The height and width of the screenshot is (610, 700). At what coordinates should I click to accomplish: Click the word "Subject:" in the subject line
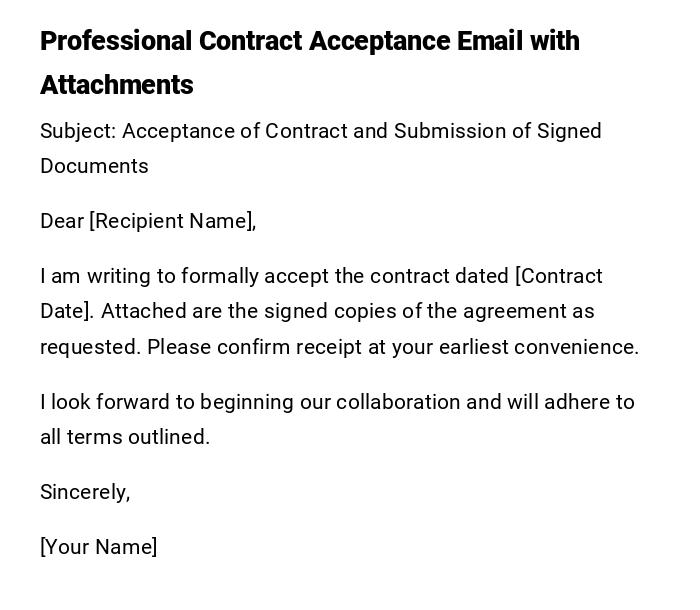tap(78, 132)
